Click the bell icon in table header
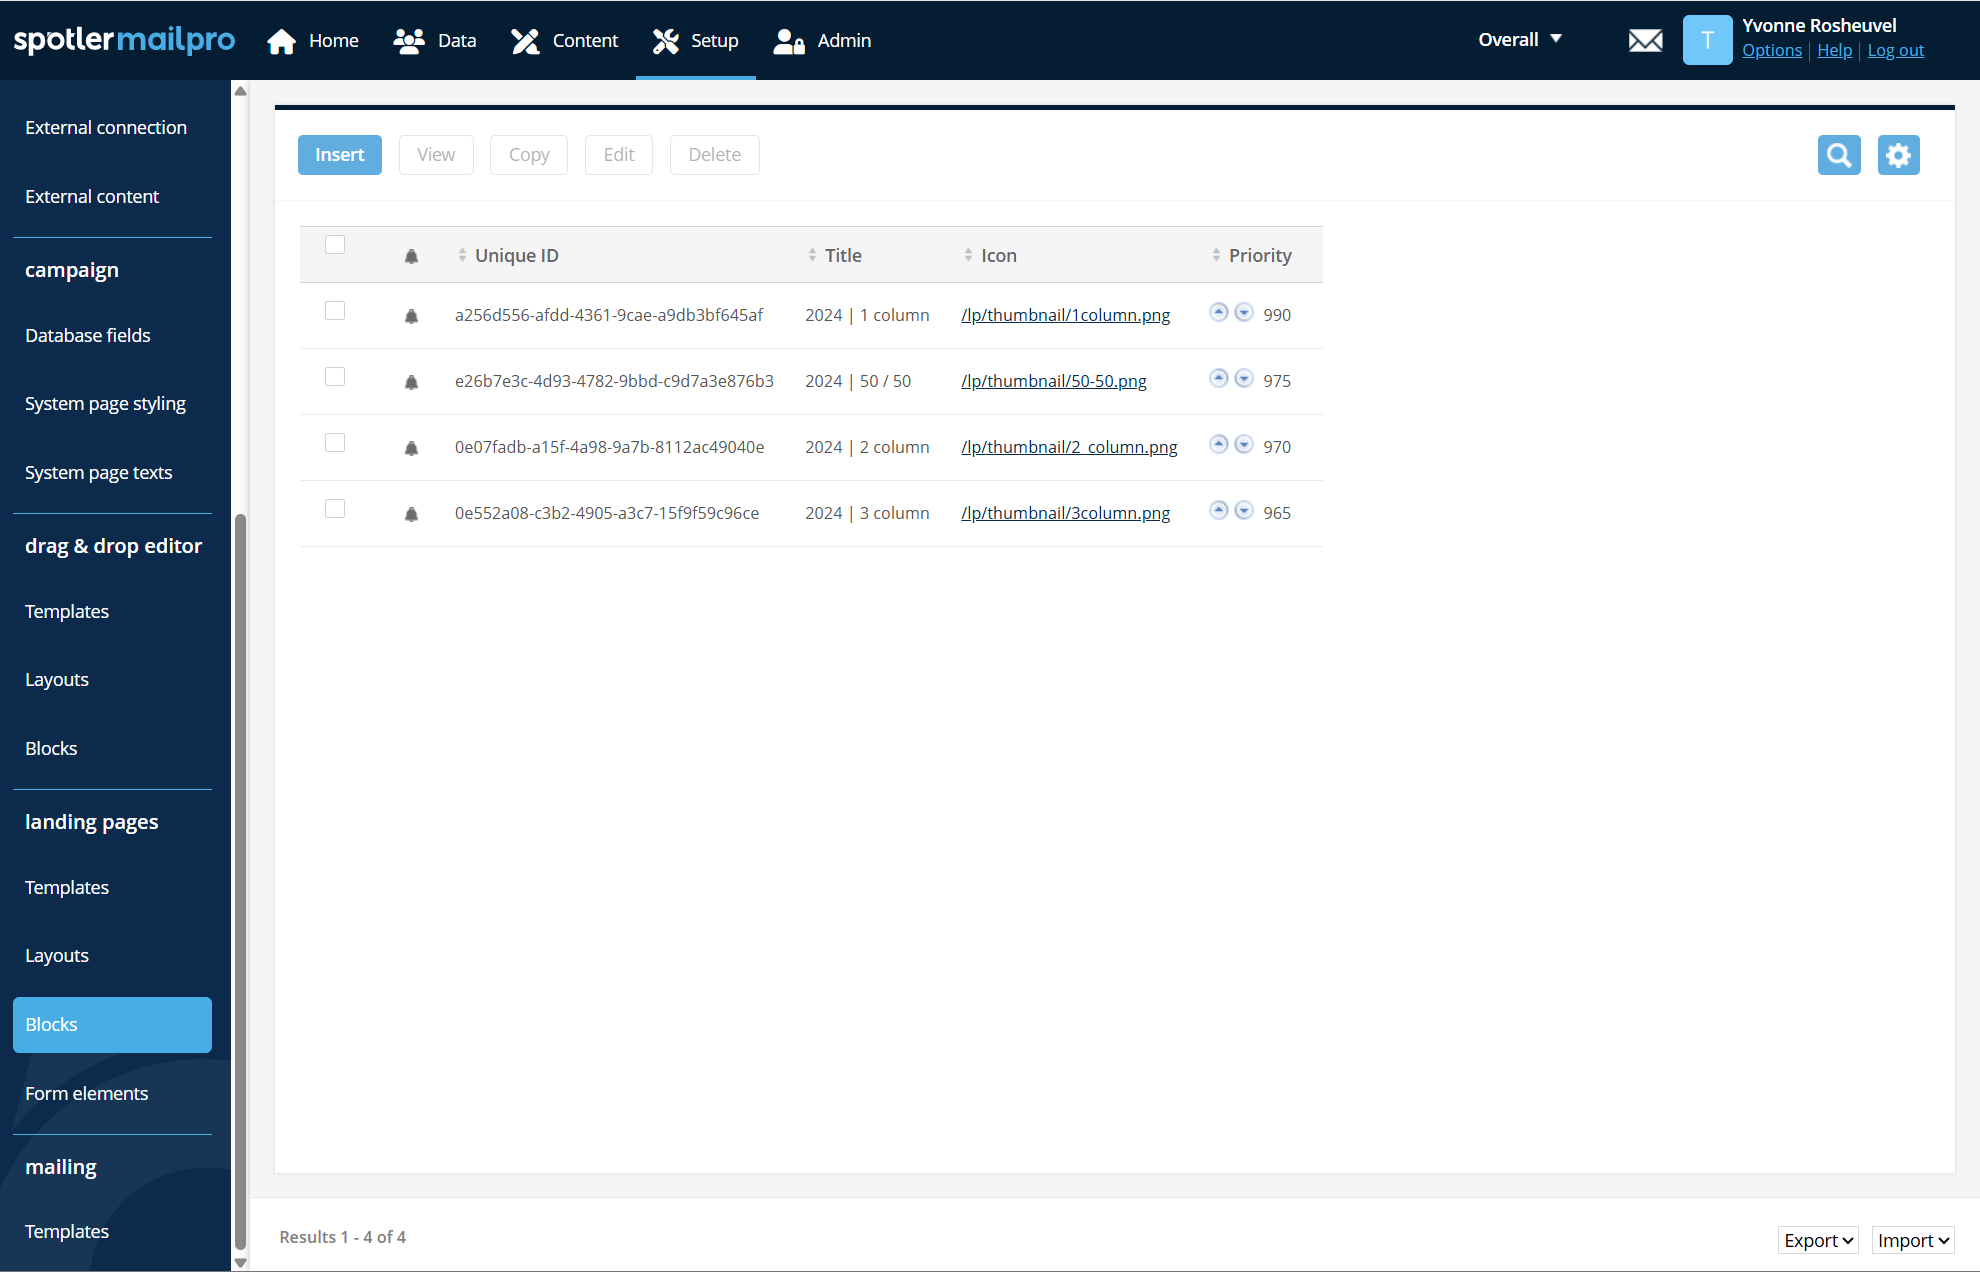The width and height of the screenshot is (1980, 1272). click(411, 256)
